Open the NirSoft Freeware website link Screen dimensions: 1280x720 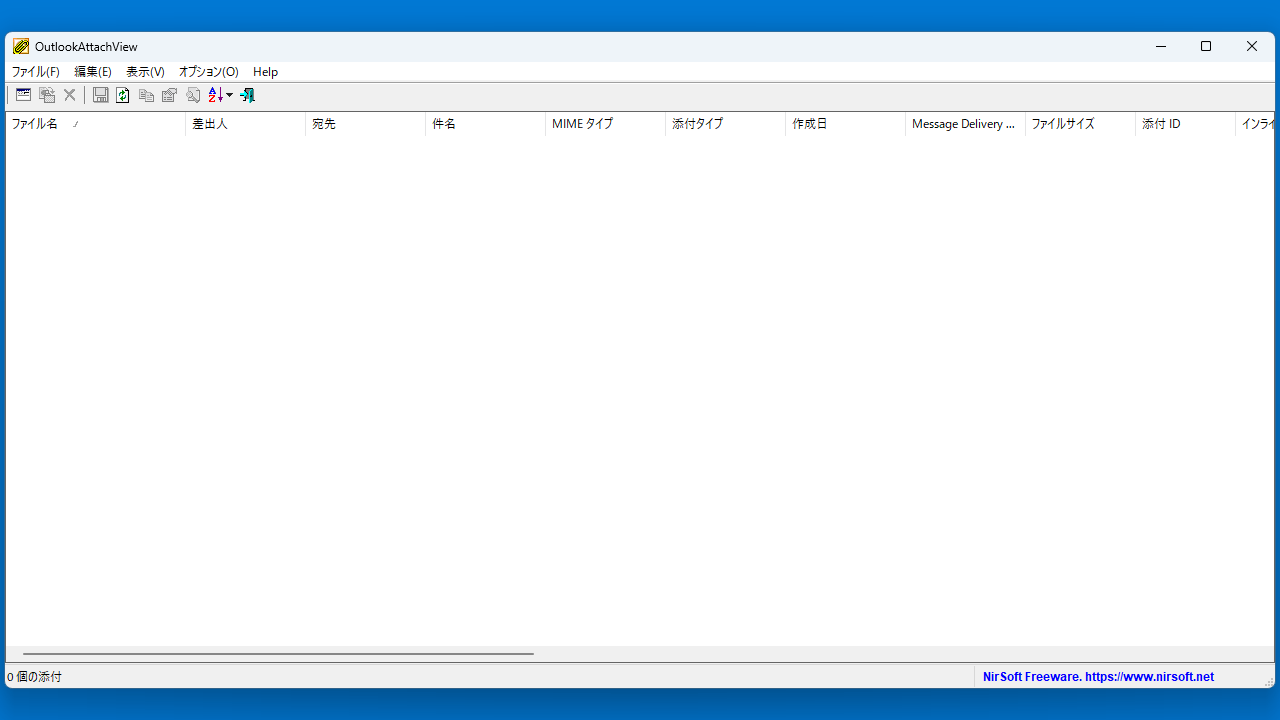point(1098,677)
